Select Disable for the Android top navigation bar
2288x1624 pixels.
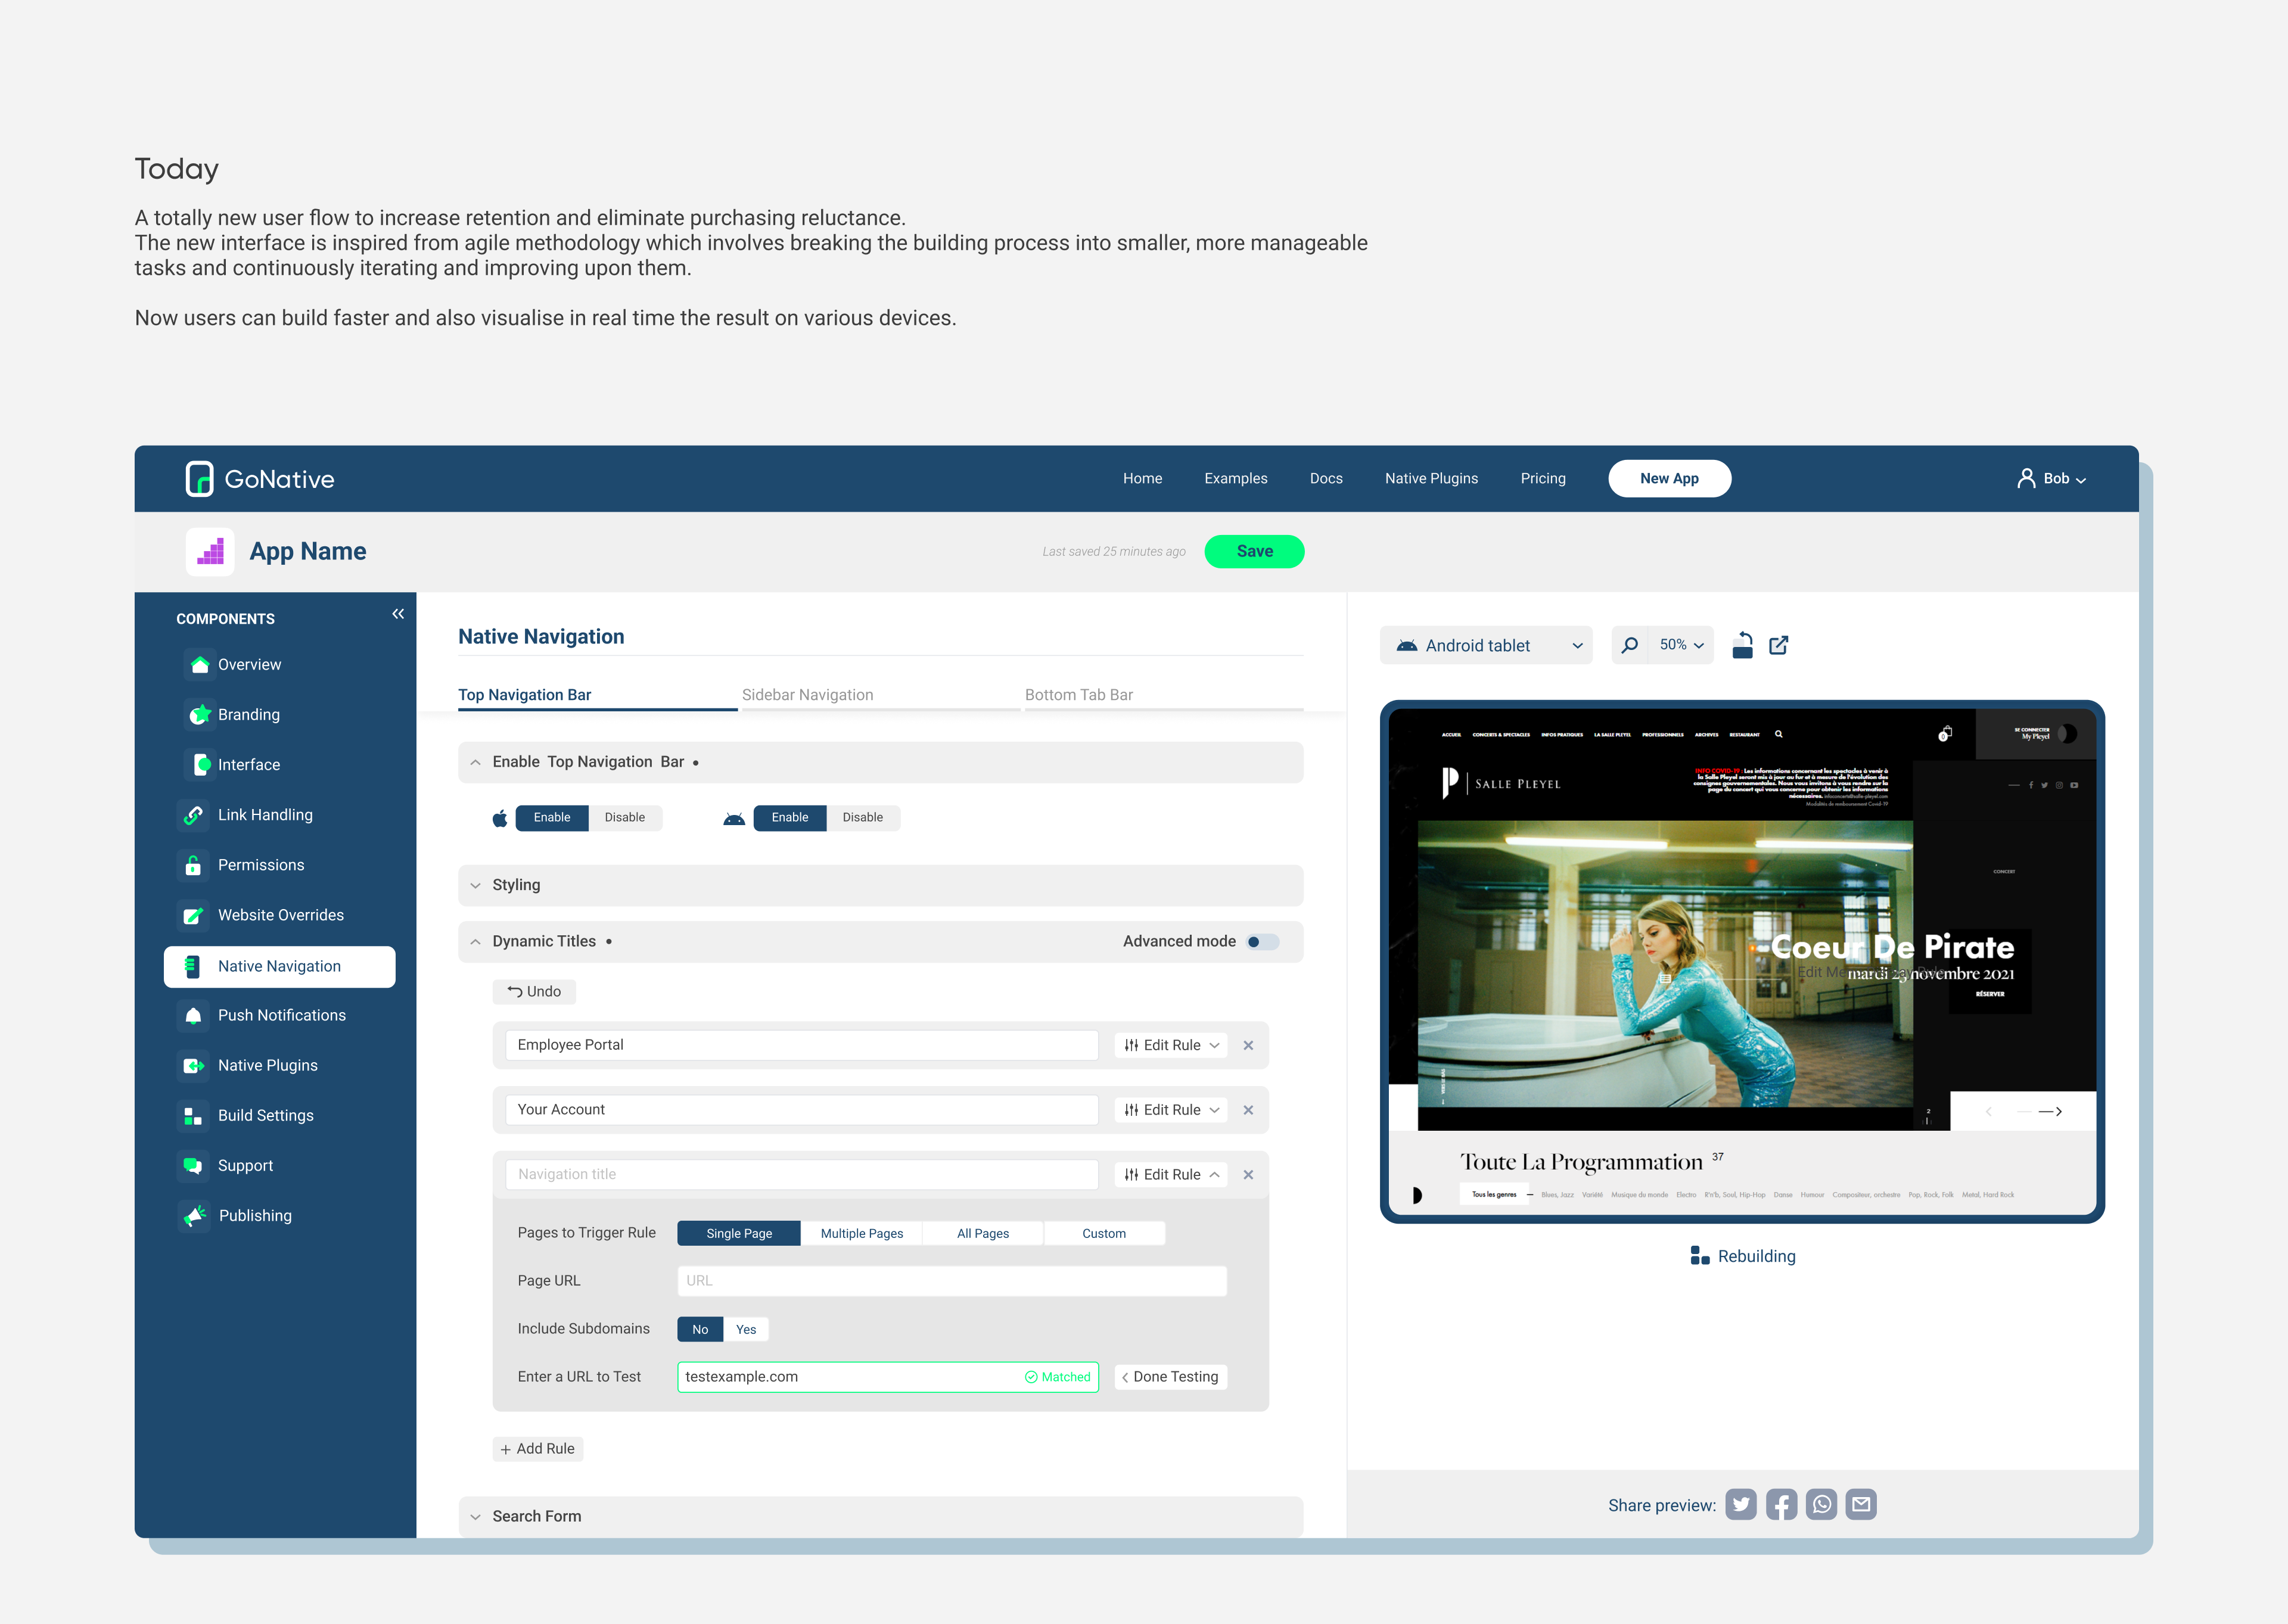(862, 818)
